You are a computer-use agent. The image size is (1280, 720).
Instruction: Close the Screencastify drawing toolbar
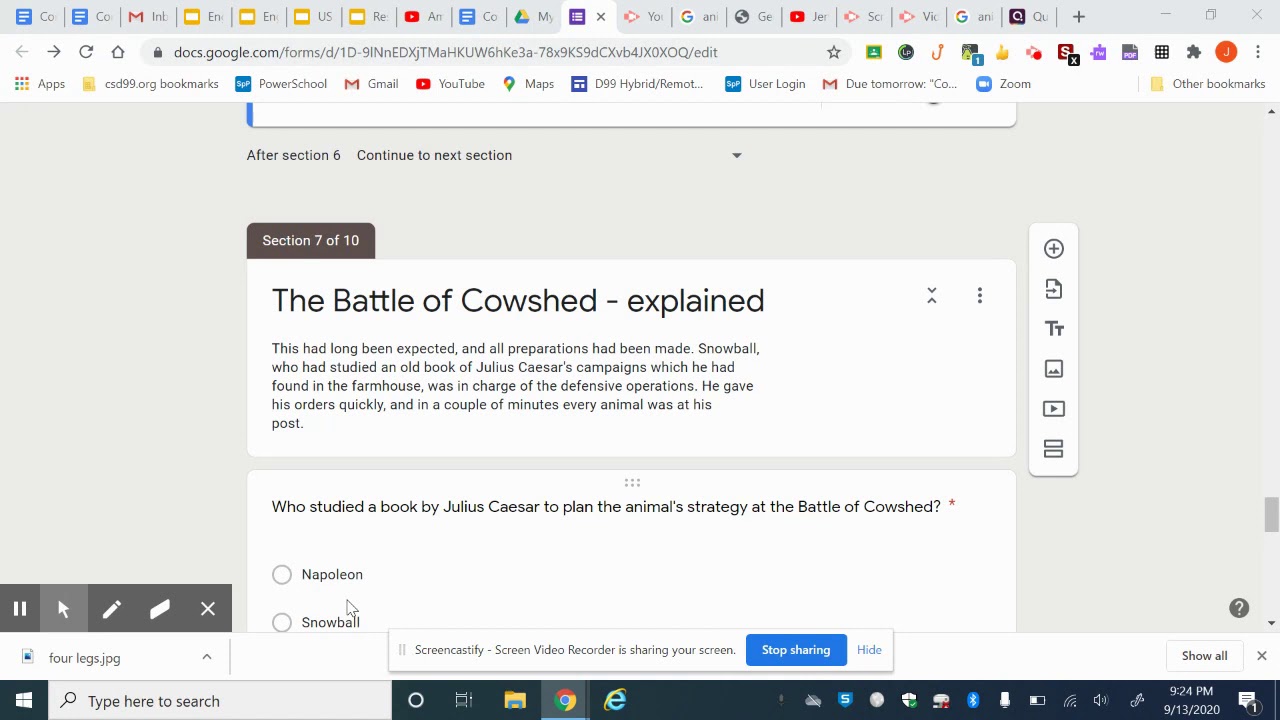[x=208, y=609]
